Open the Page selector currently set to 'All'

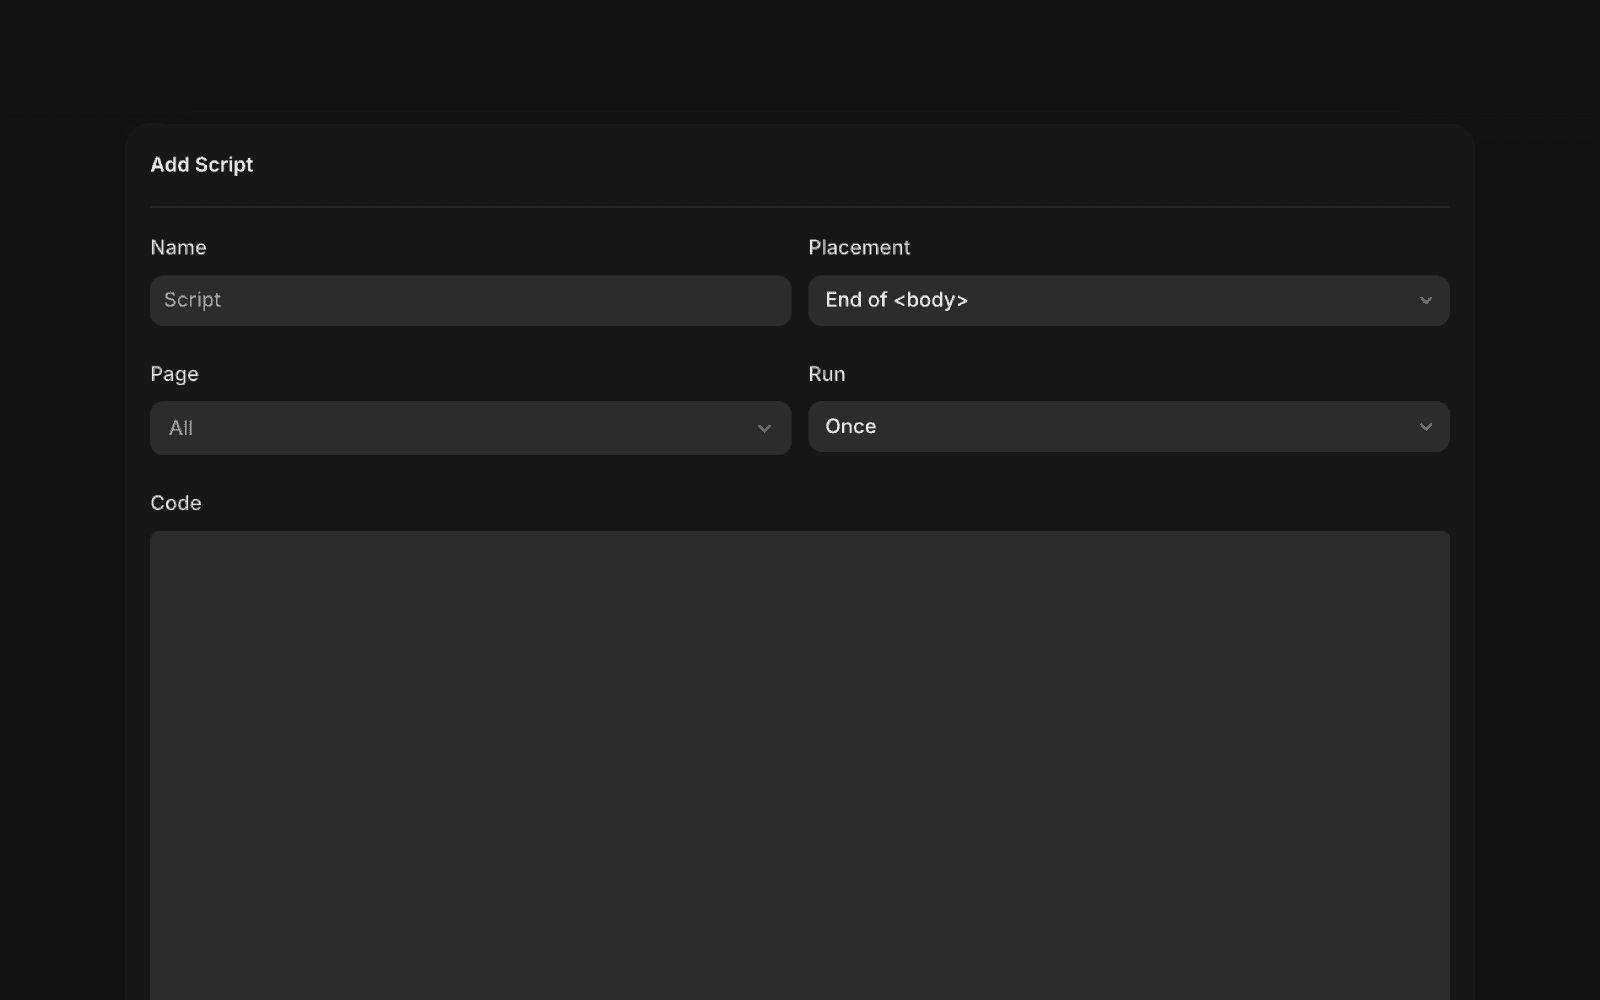click(470, 428)
